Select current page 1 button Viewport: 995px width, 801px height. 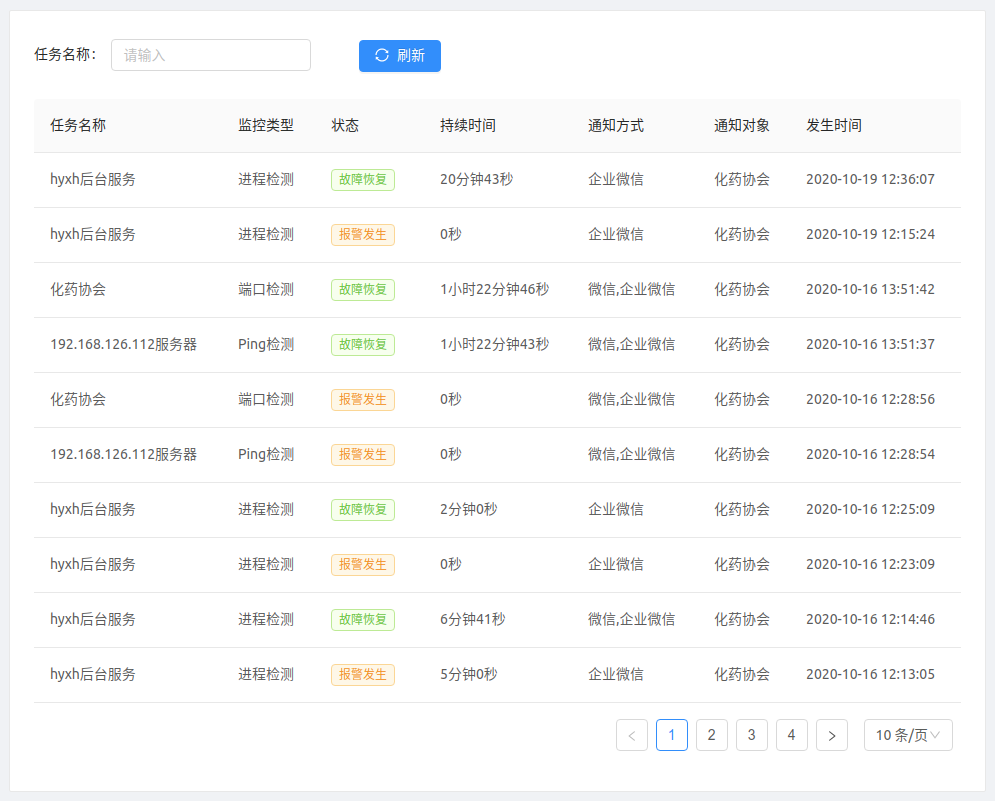pos(672,735)
